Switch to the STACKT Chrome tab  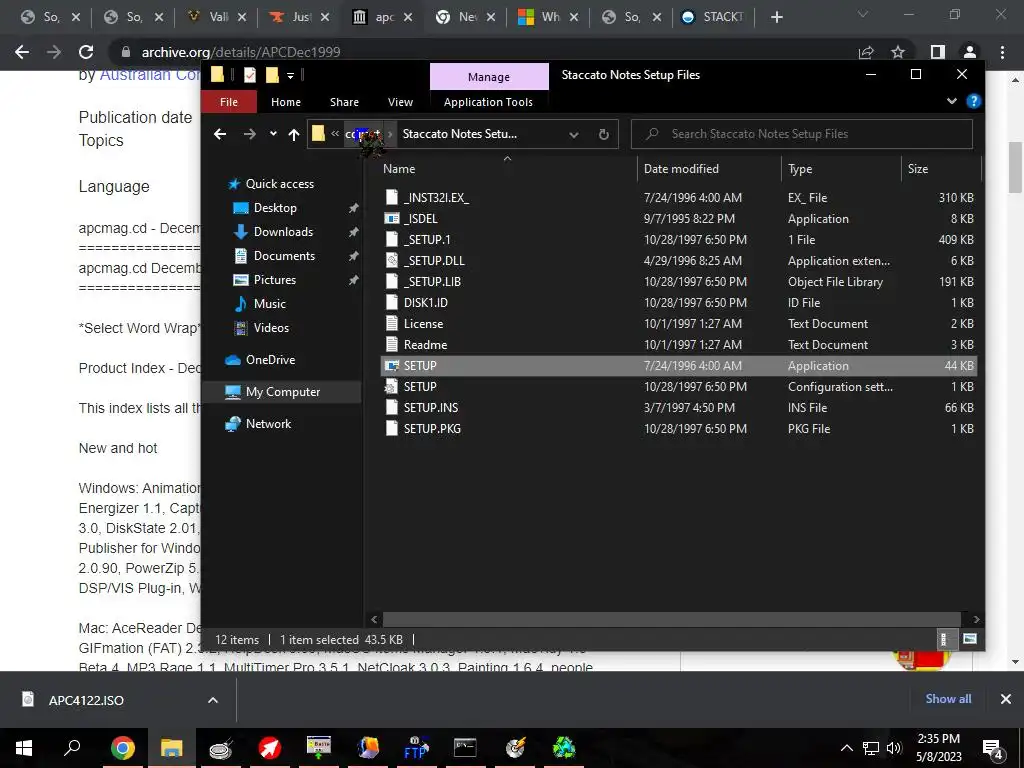click(x=712, y=17)
